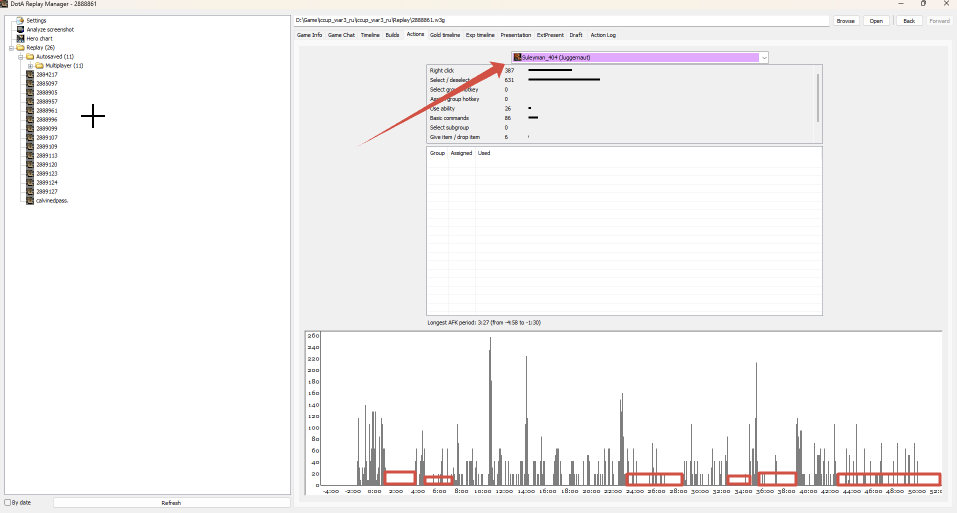Click the replay icon beside 2888961
This screenshot has height=513, width=957.
coord(30,110)
